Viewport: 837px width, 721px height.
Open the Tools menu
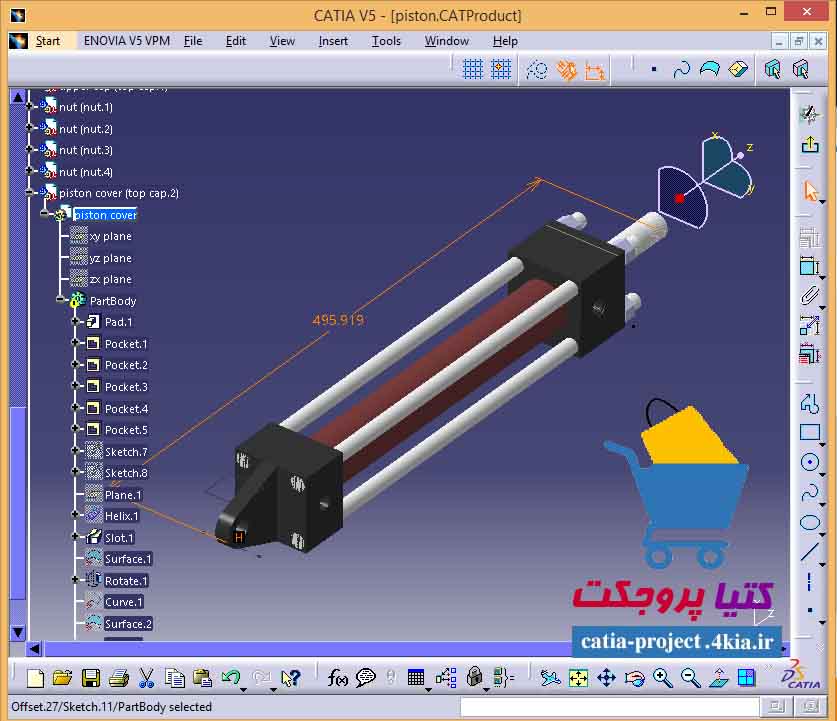click(x=386, y=41)
